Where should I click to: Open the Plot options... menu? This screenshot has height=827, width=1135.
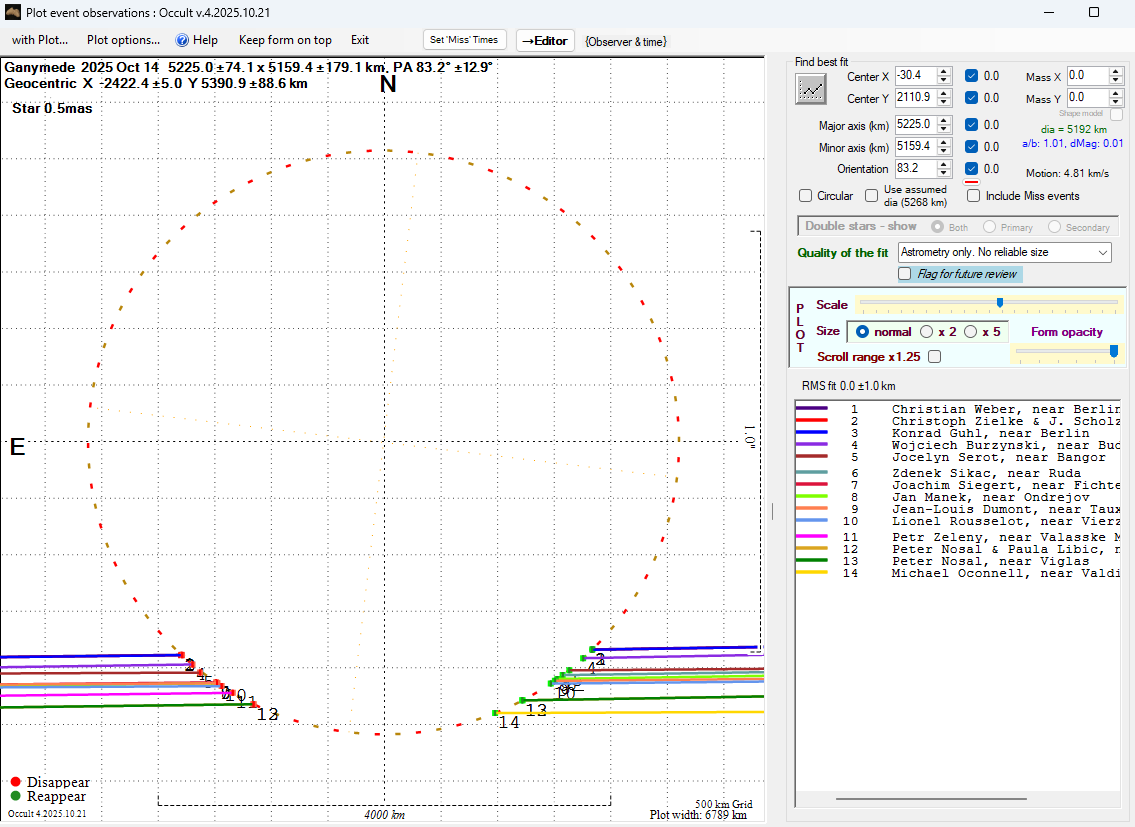(x=123, y=40)
